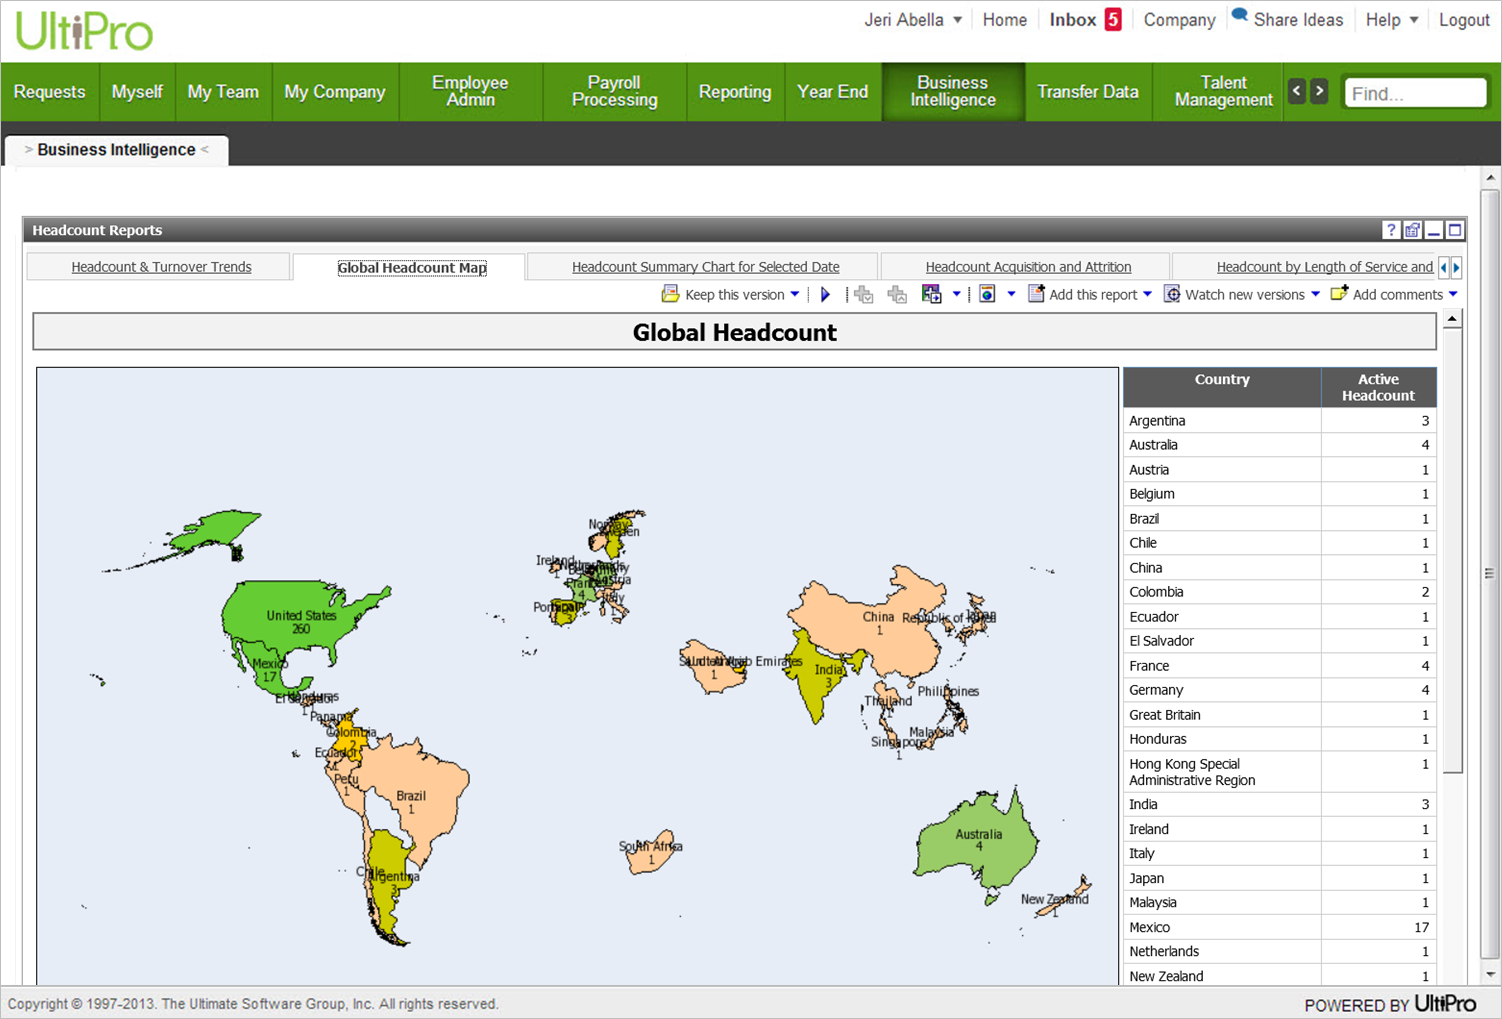
Task: Open Headcount Reports help question mark icon
Action: pos(1390,230)
